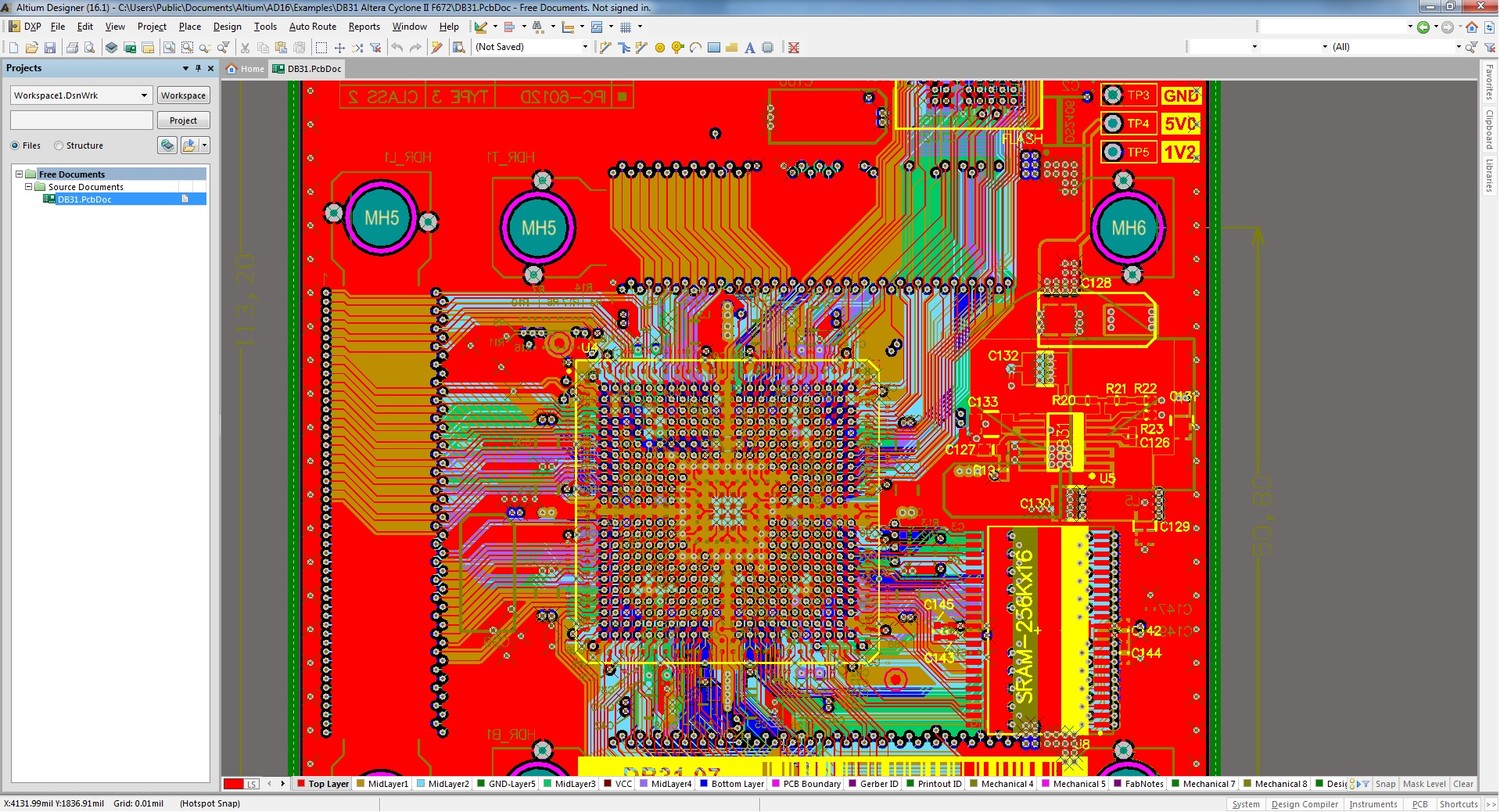Select the place component tool
This screenshot has height=812, width=1500.
pos(768,47)
